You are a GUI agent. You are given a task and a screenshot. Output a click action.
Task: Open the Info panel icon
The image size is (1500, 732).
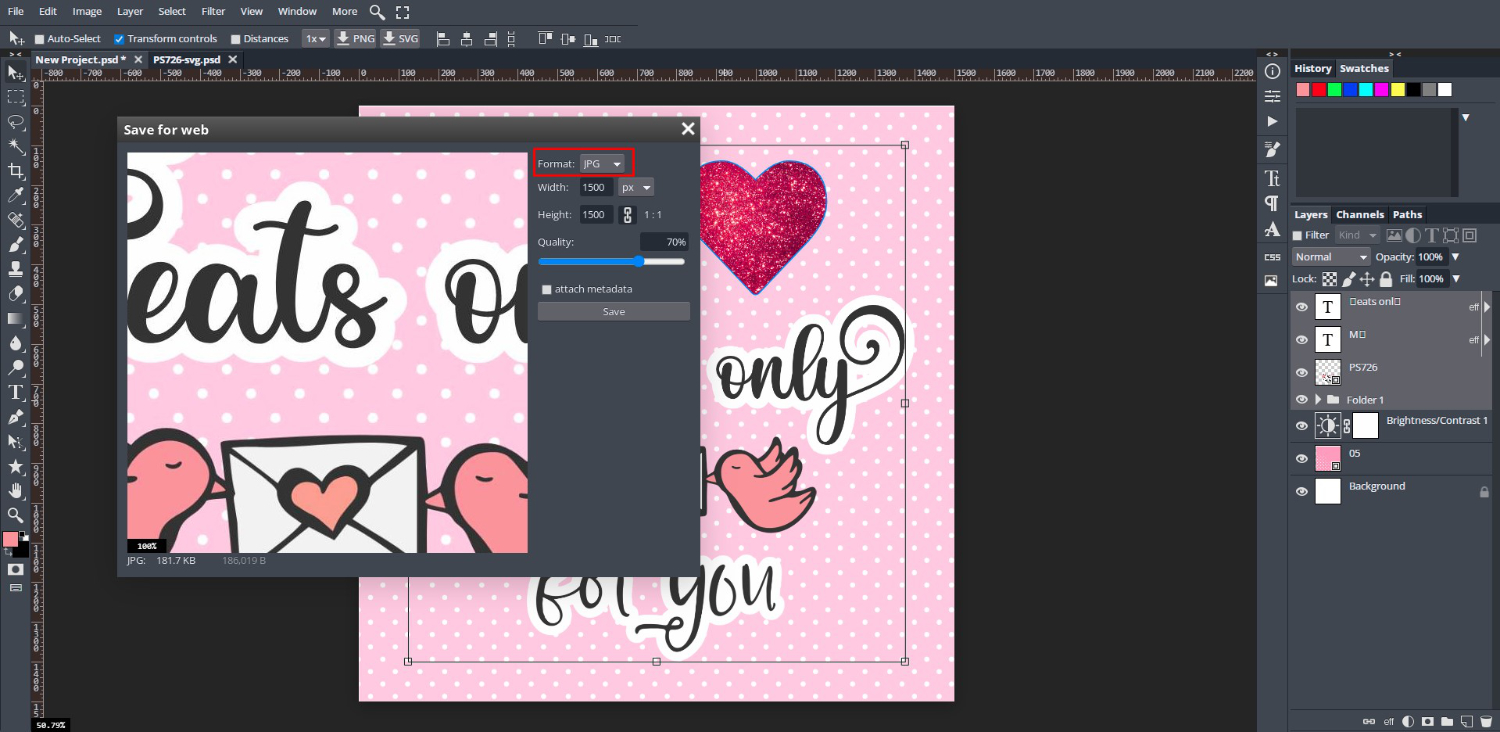click(1272, 72)
